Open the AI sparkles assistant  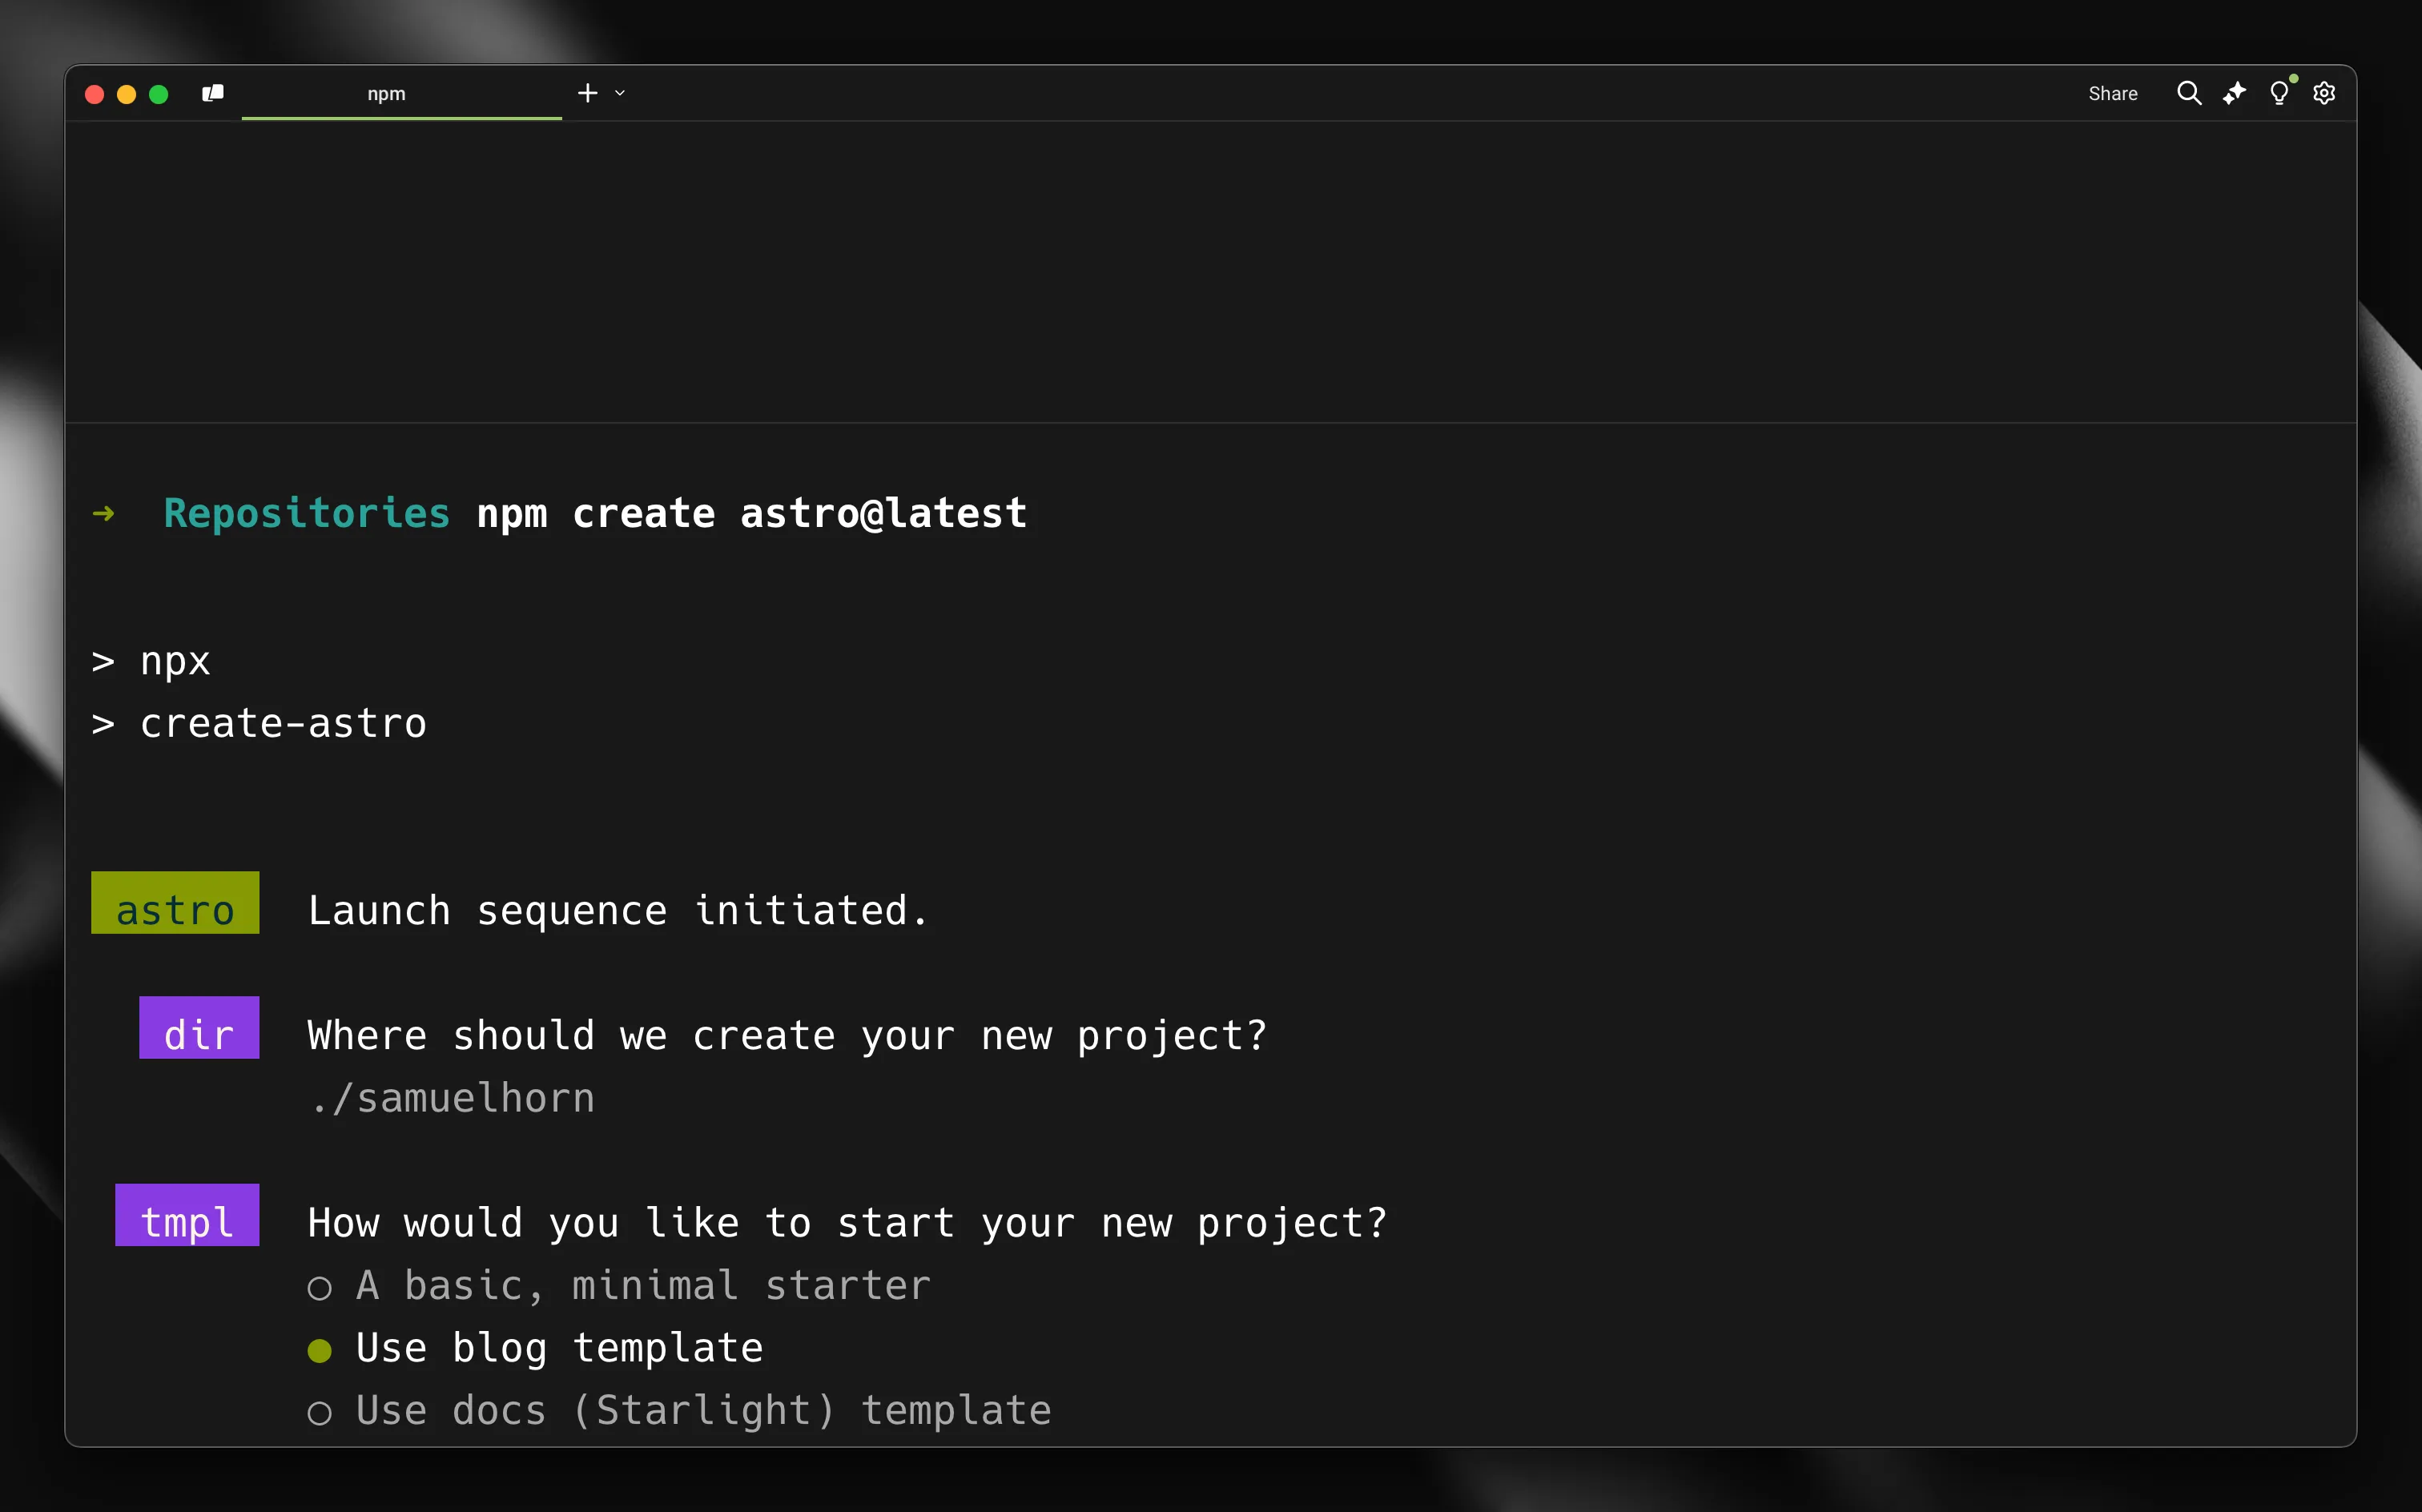pyautogui.click(x=2234, y=93)
